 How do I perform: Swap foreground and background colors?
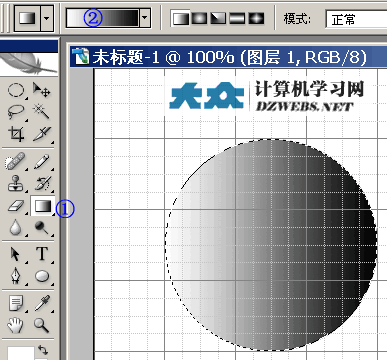tap(43, 350)
